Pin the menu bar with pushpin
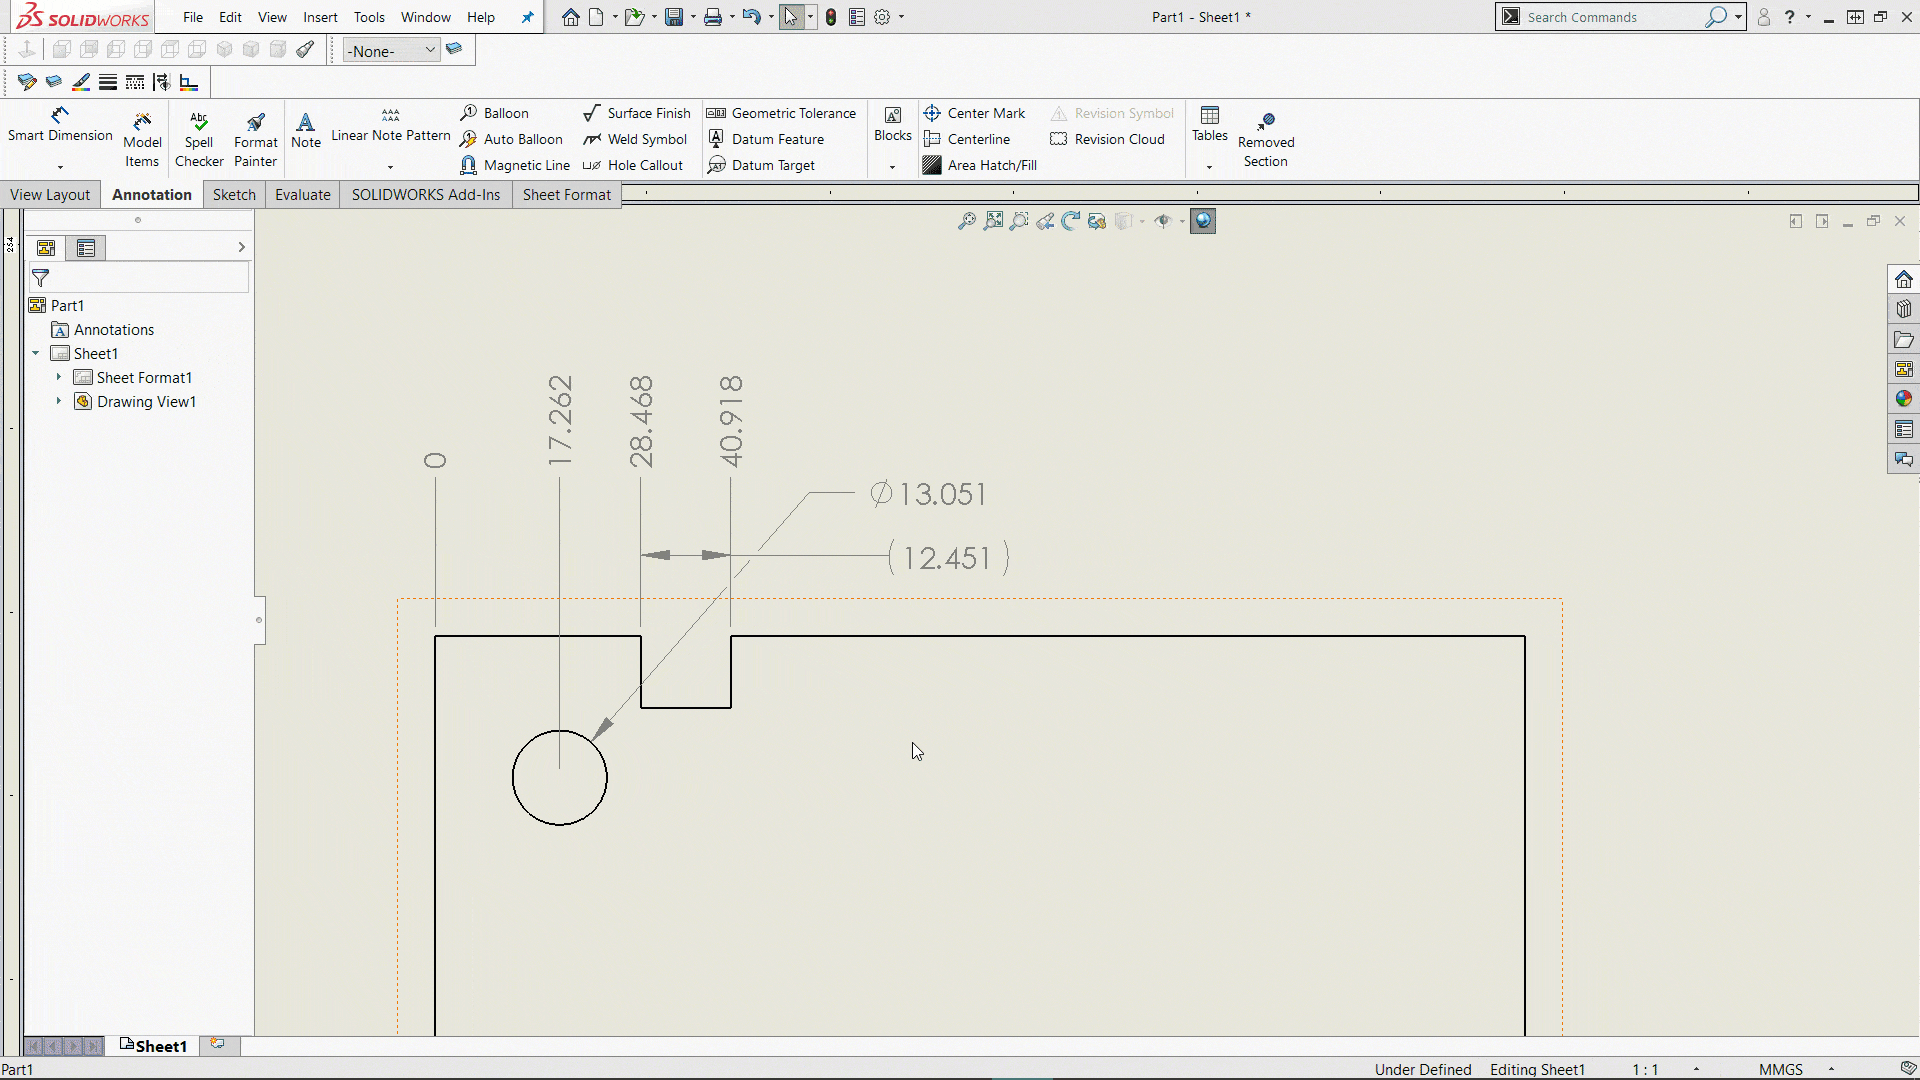The height and width of the screenshot is (1080, 1920). click(528, 17)
